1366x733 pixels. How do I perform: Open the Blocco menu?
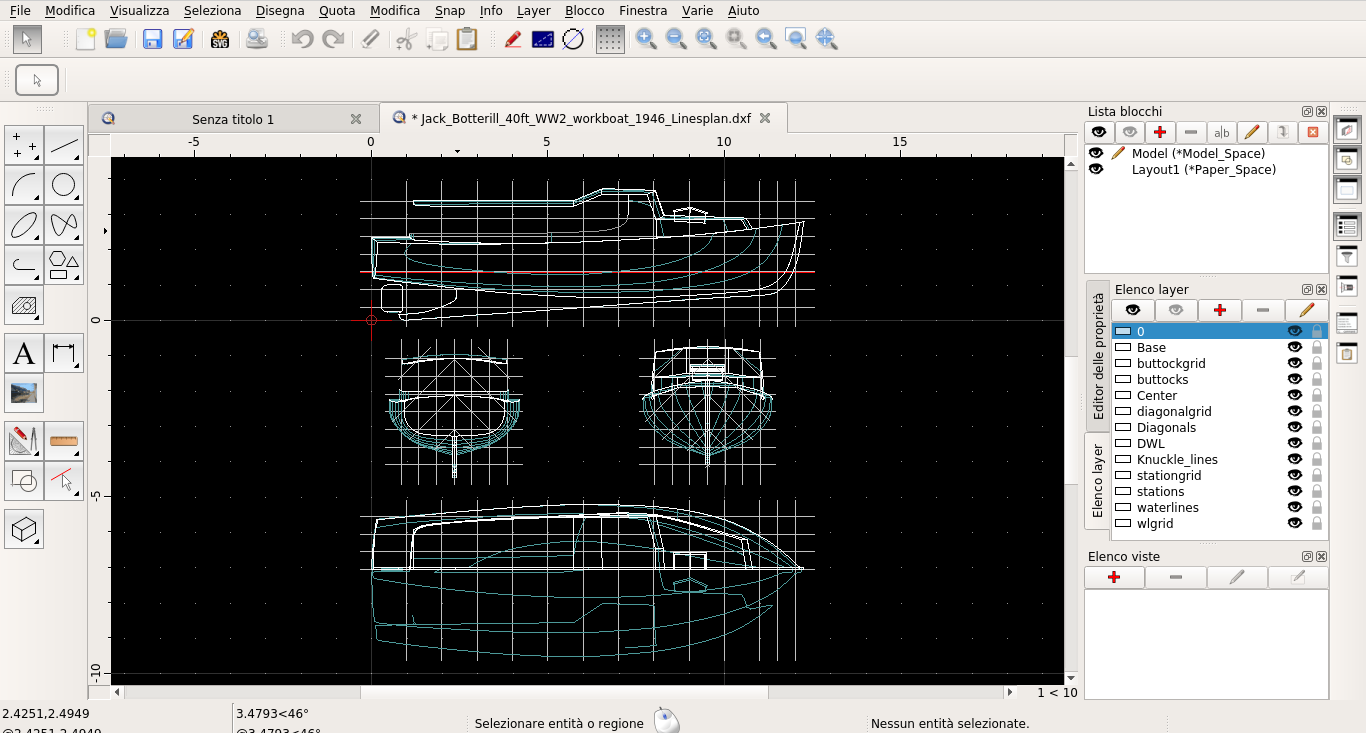click(584, 10)
